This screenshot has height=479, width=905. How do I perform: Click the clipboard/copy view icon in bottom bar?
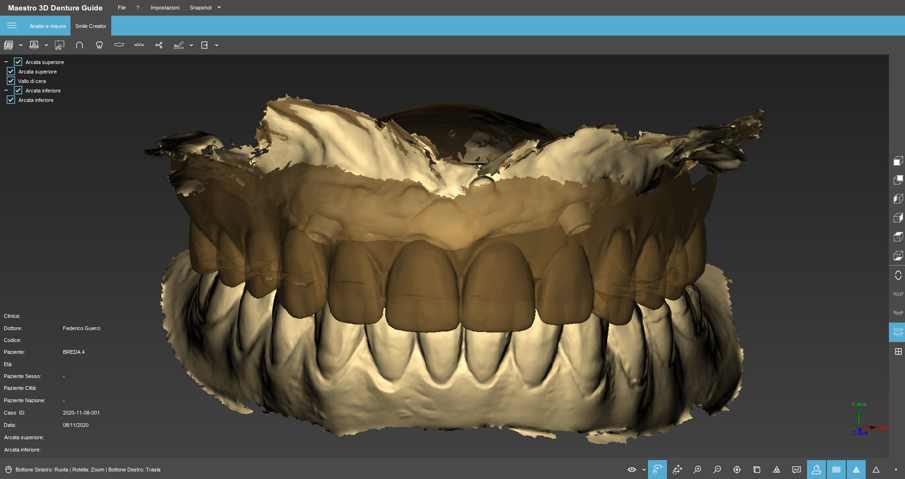click(757, 470)
